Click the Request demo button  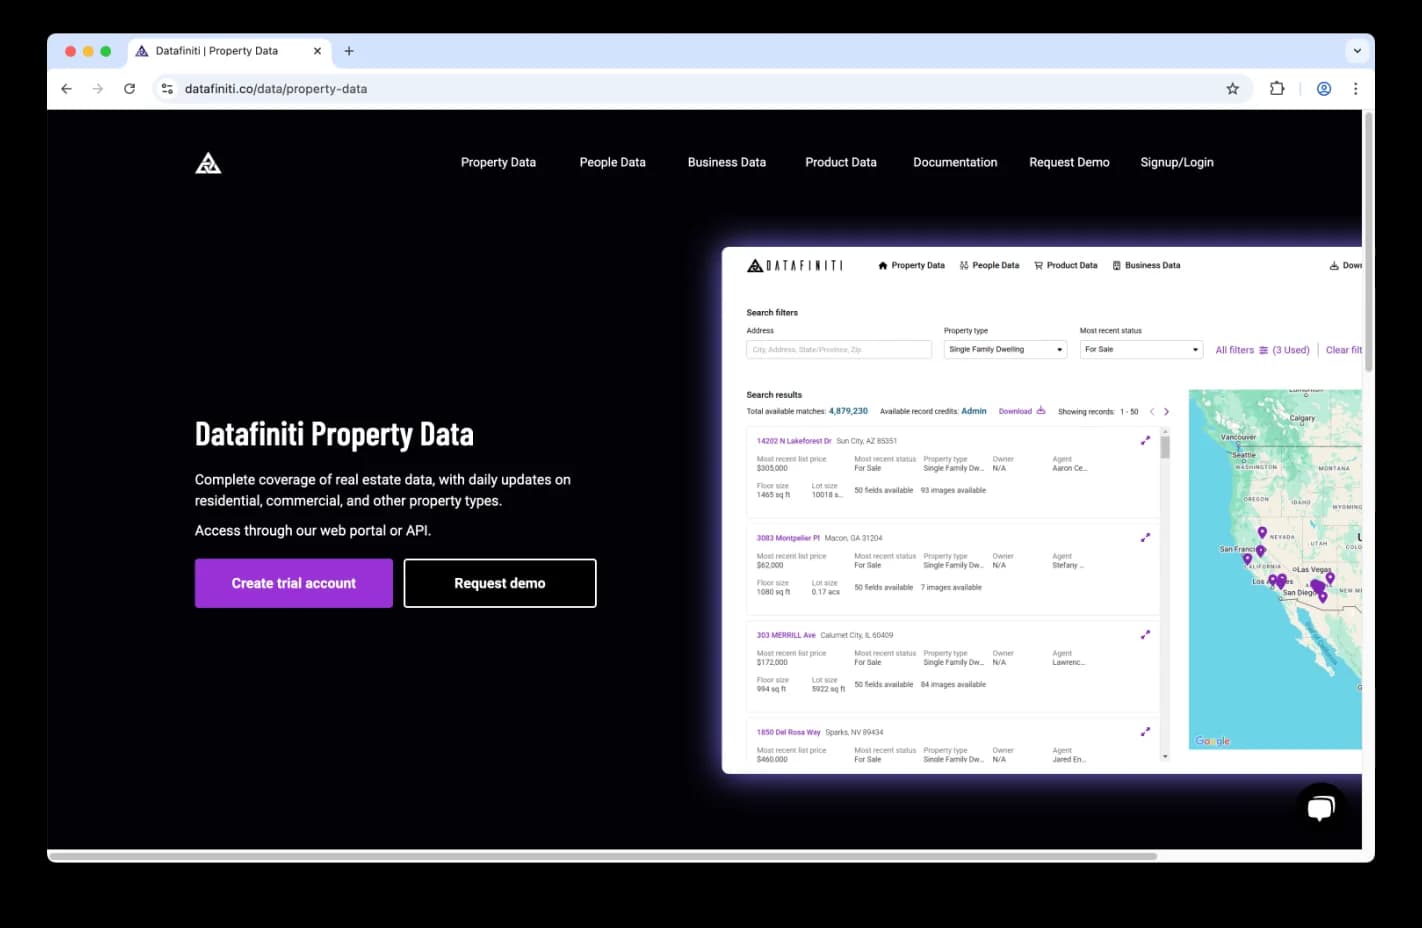click(499, 583)
